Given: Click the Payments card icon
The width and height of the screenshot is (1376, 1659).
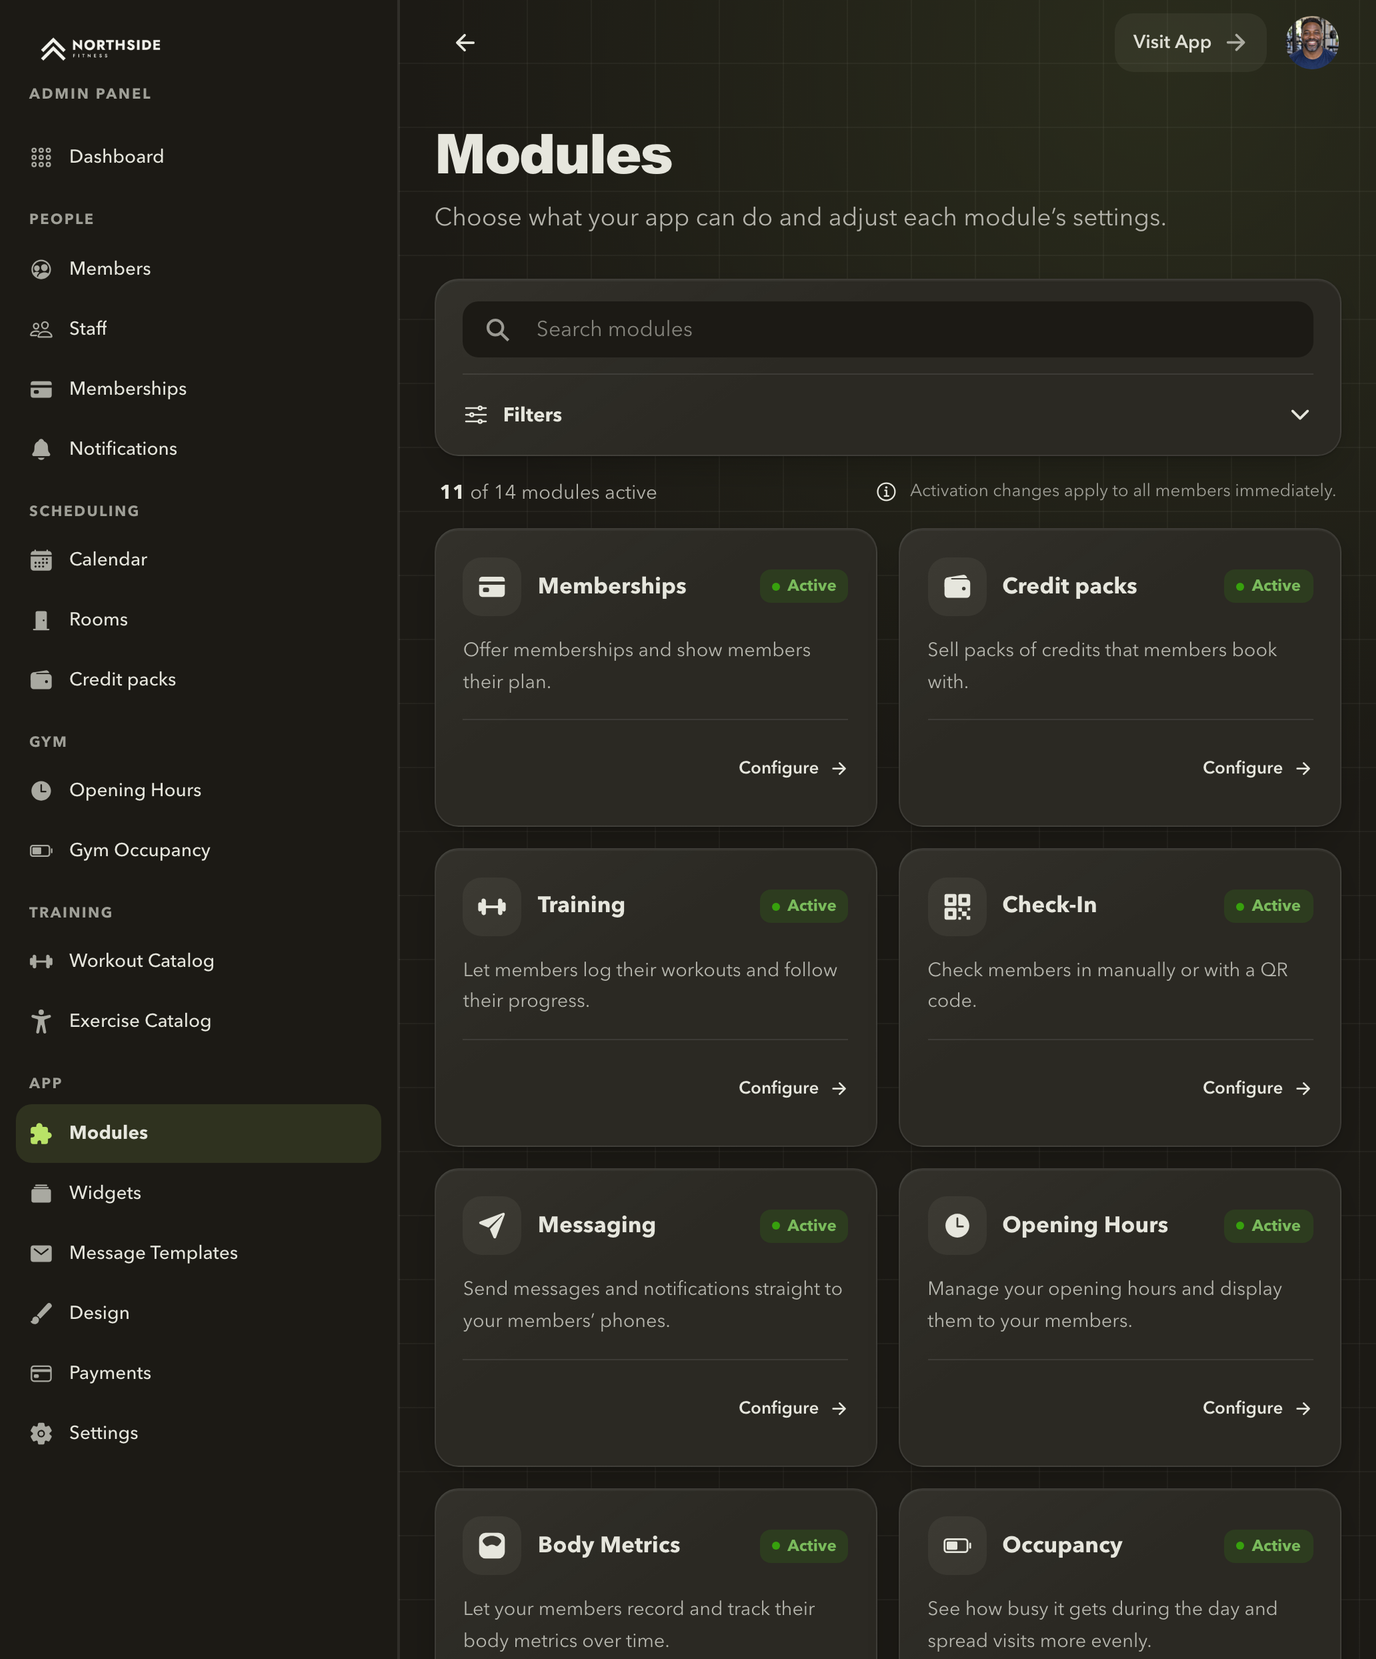Looking at the screenshot, I should (x=41, y=1373).
